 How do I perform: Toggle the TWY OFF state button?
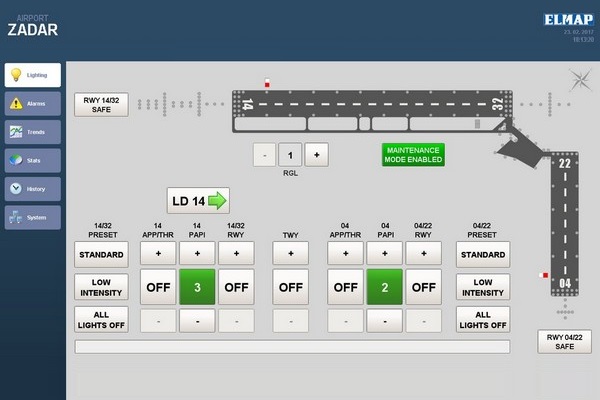click(291, 287)
